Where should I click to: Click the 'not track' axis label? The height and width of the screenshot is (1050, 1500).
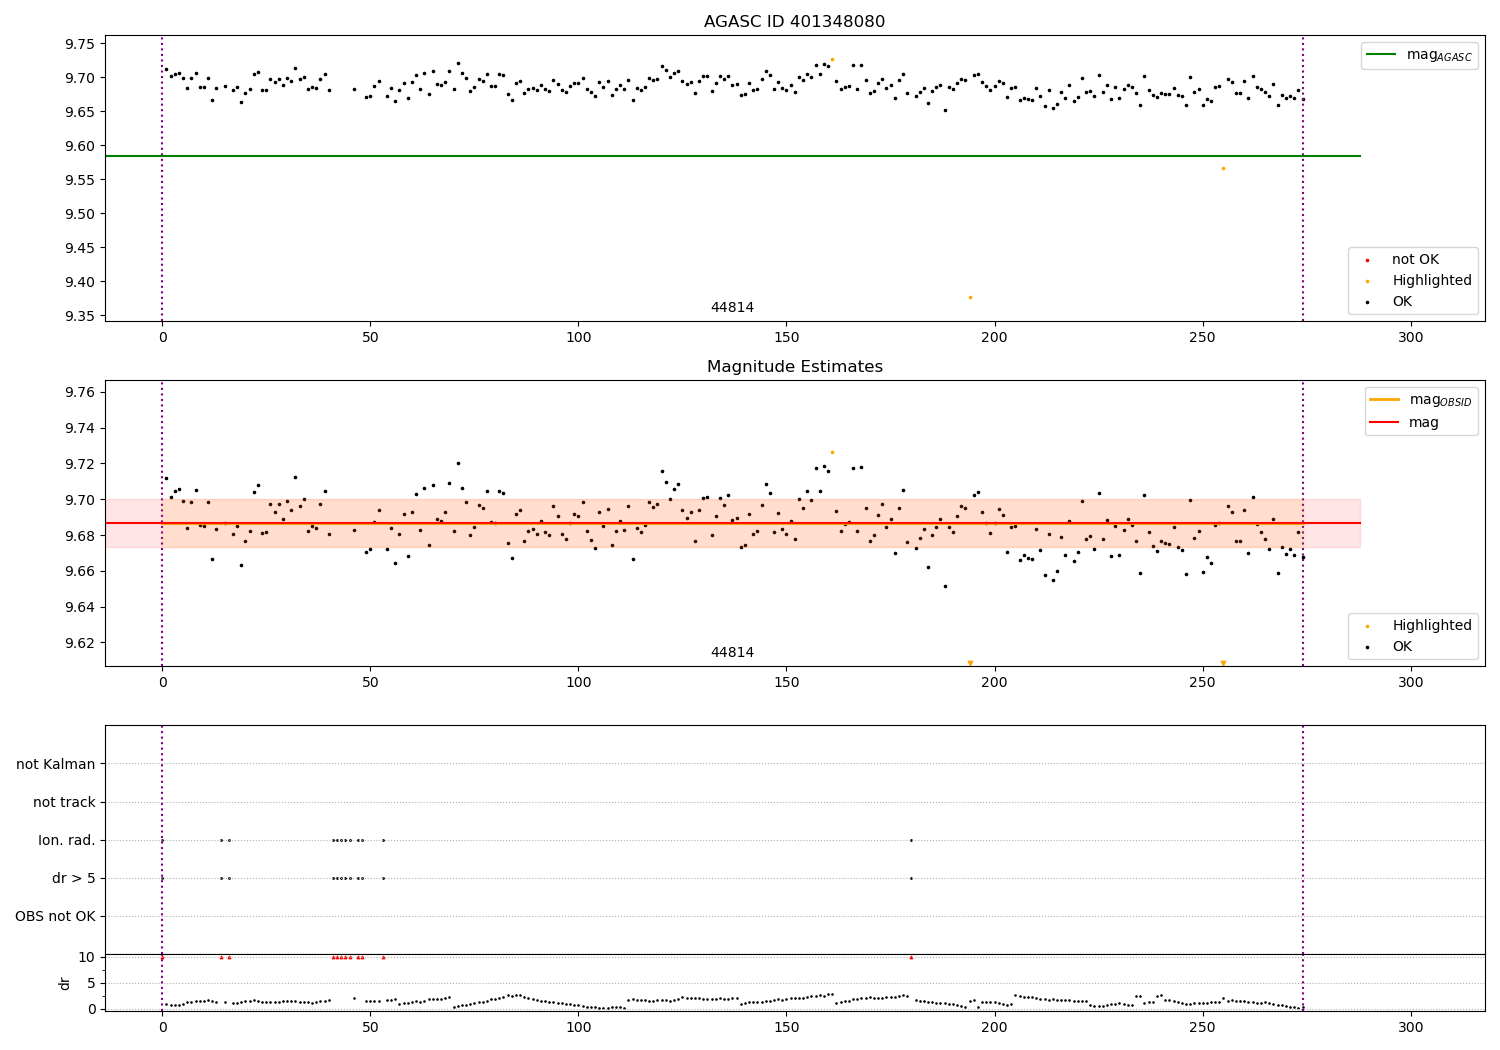(x=64, y=802)
